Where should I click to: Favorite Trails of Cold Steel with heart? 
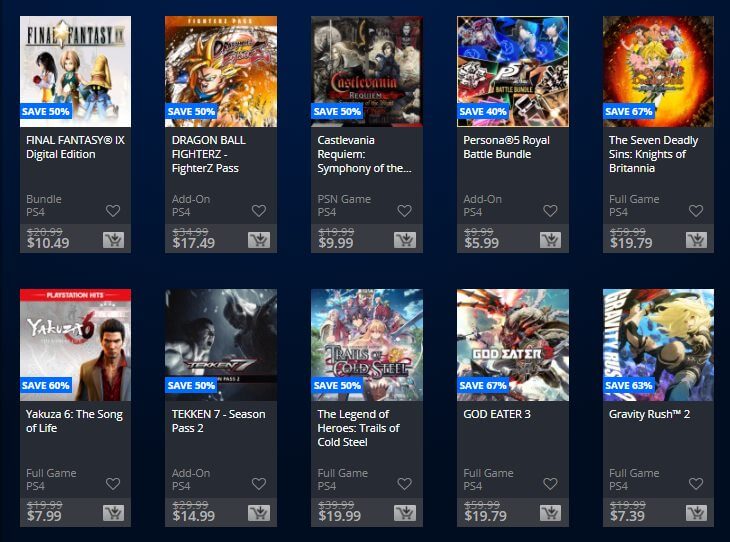(x=405, y=484)
